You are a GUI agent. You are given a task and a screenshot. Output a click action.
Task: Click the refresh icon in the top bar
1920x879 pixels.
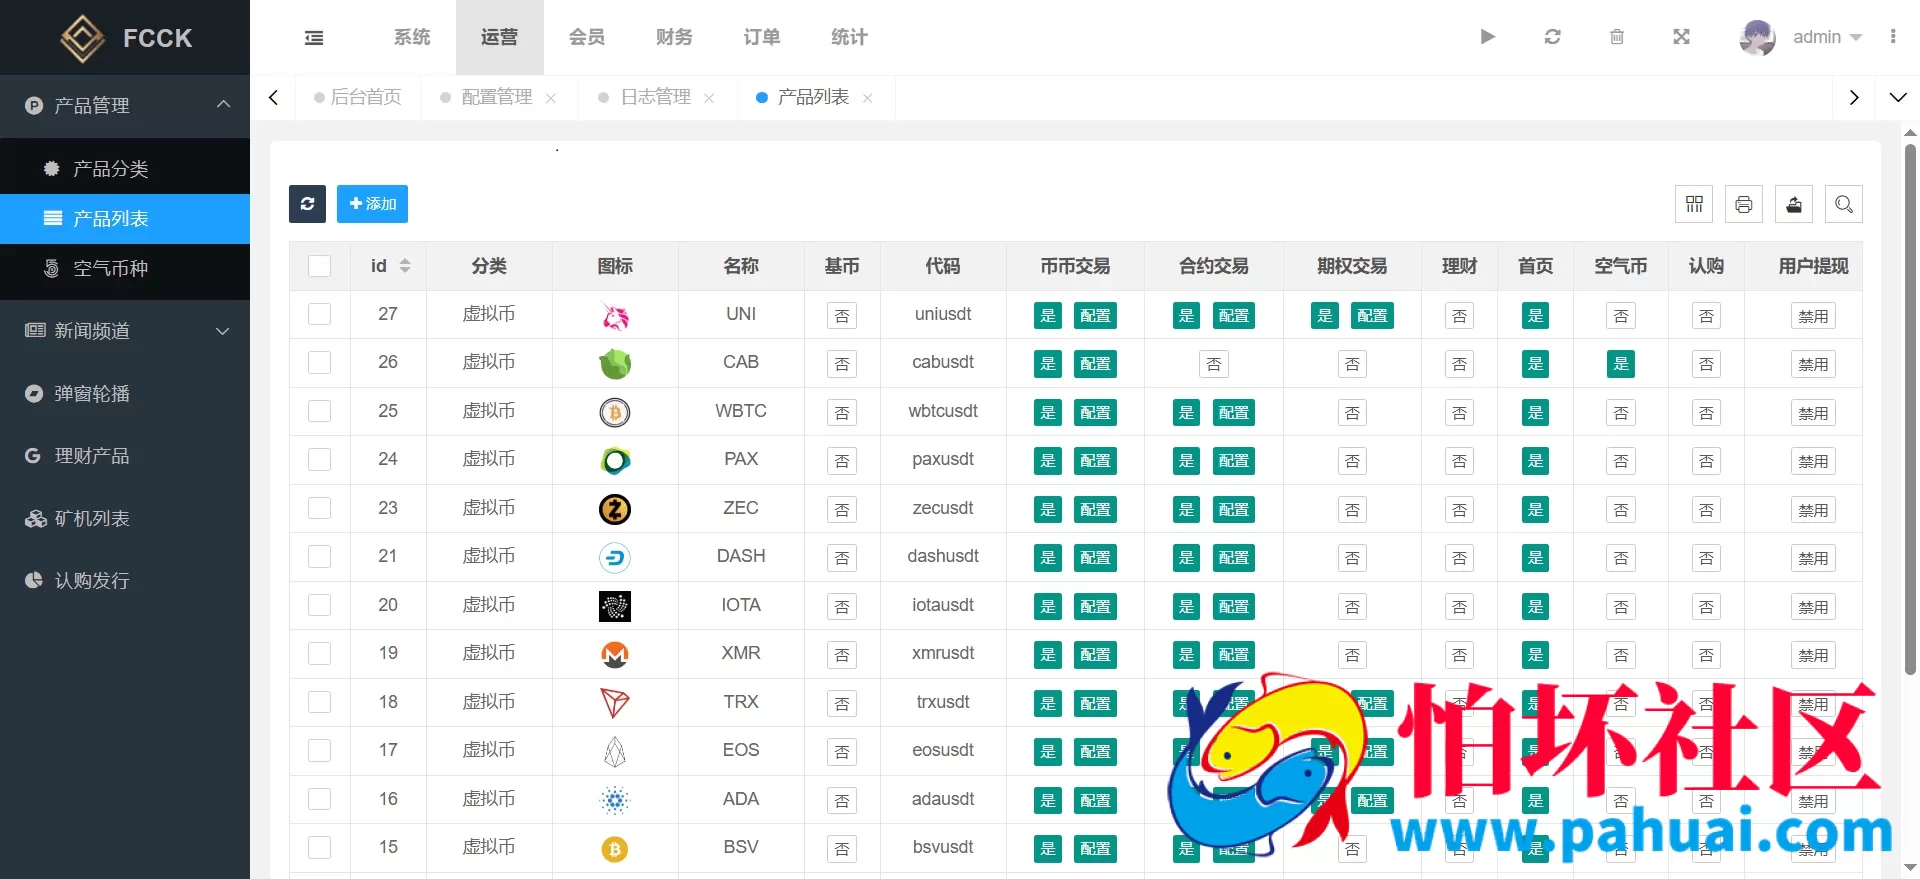tap(1552, 37)
